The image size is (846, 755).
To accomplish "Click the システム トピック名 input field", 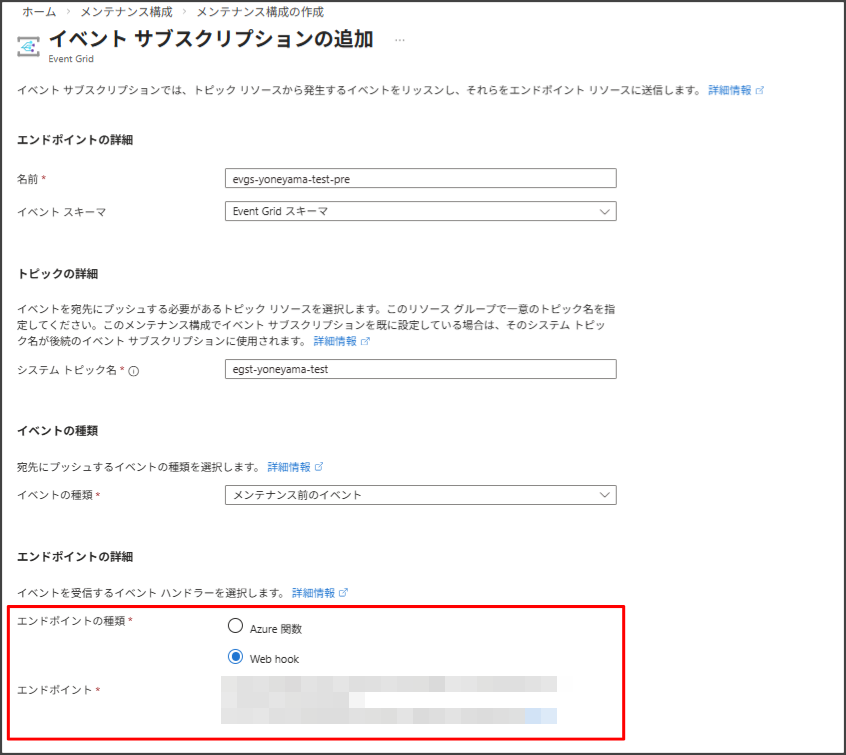I will click(421, 369).
